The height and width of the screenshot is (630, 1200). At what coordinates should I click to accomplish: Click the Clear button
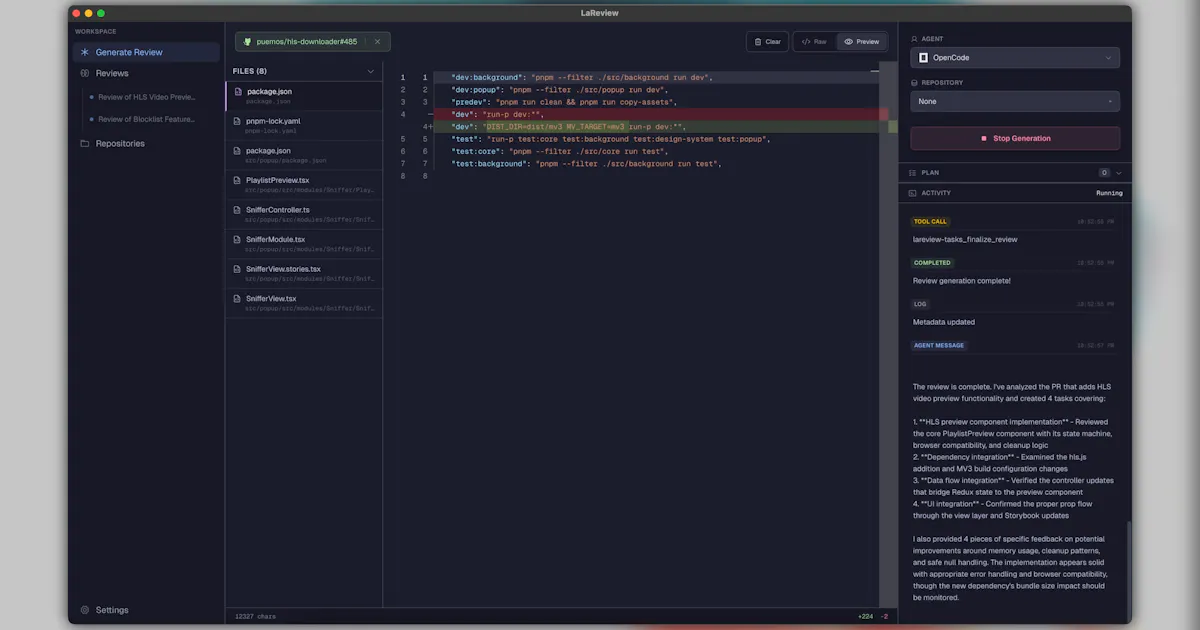click(x=767, y=42)
